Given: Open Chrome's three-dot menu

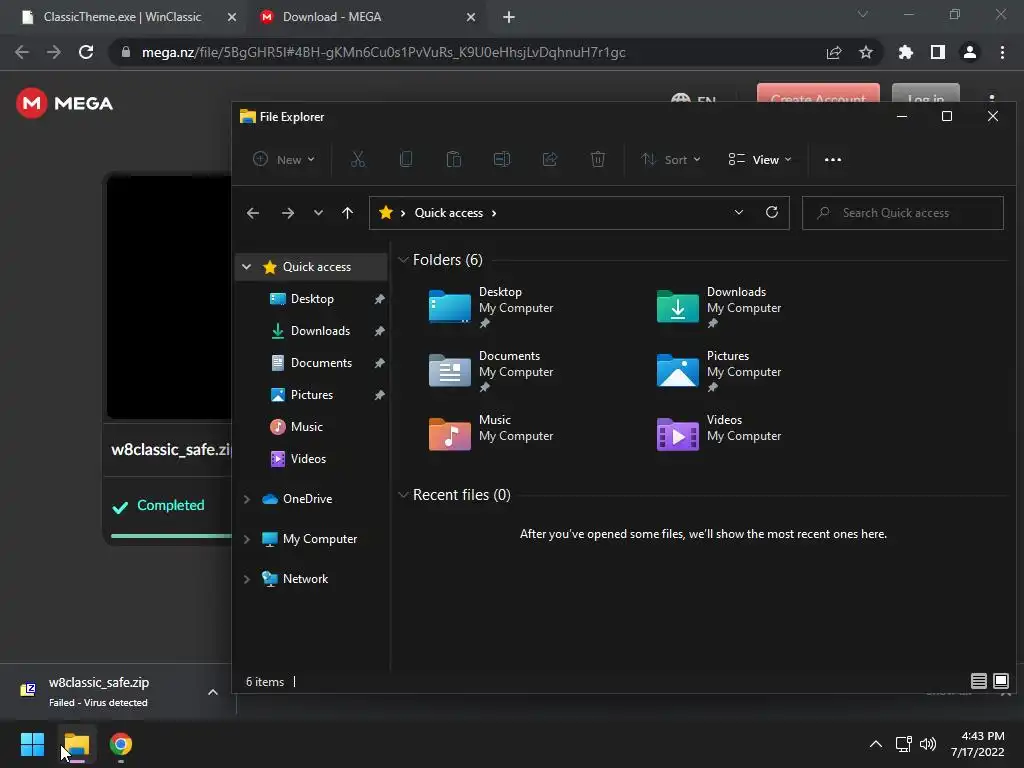Looking at the screenshot, I should pos(1002,52).
